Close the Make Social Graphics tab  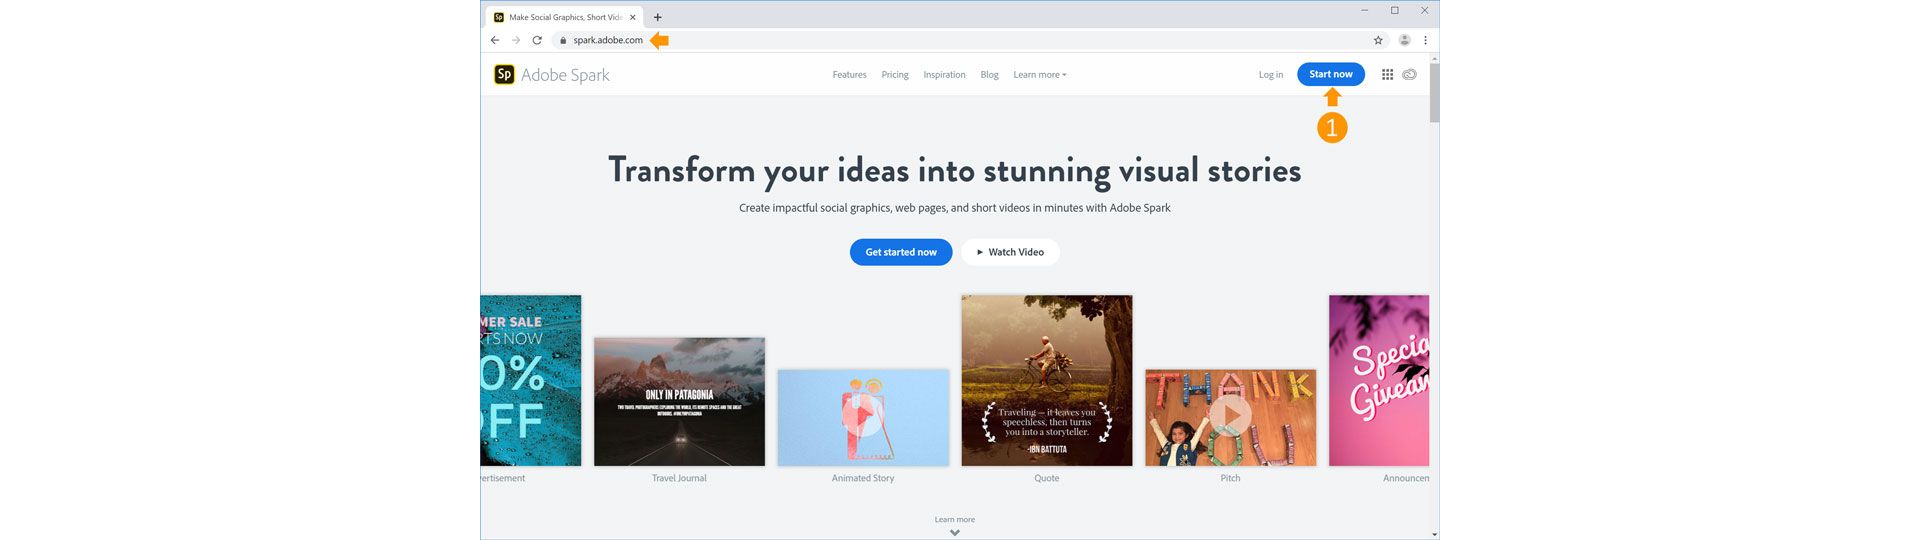[632, 17]
